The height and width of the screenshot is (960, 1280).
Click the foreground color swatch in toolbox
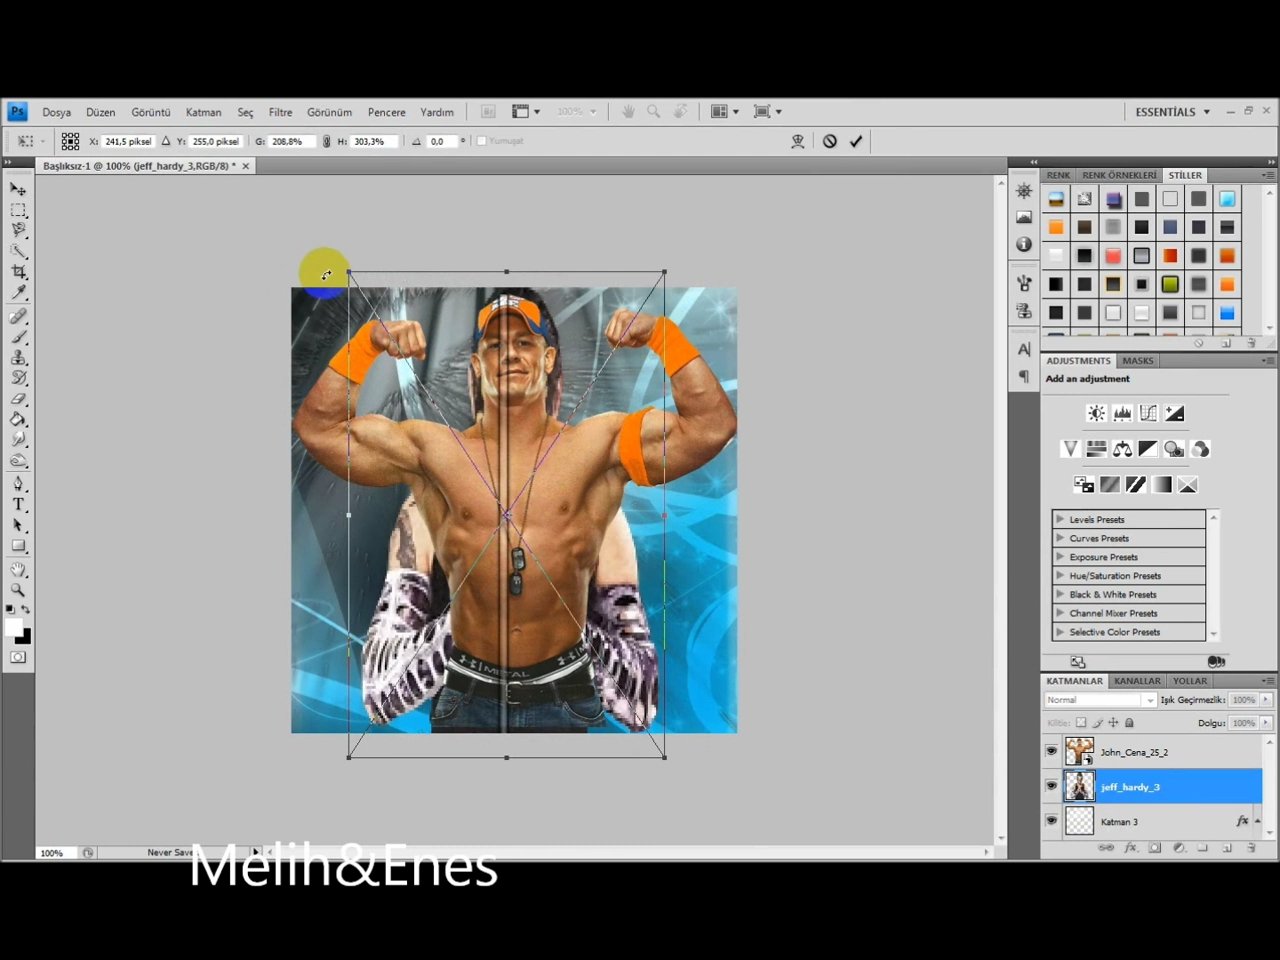click(13, 627)
